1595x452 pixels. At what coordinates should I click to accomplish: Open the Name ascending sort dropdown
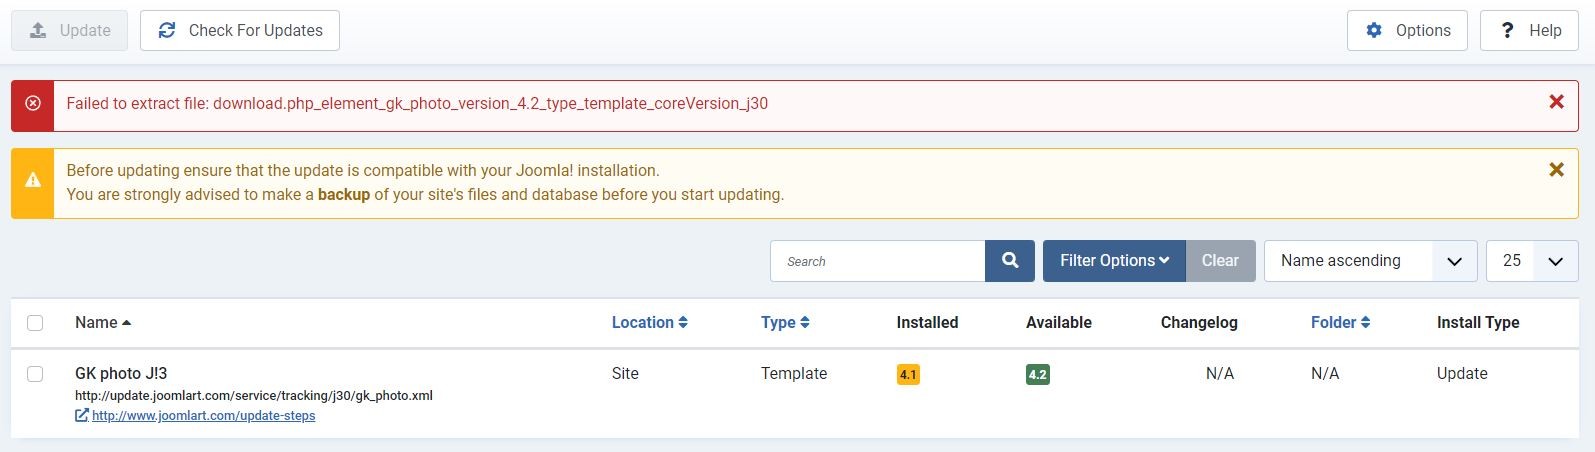1370,261
